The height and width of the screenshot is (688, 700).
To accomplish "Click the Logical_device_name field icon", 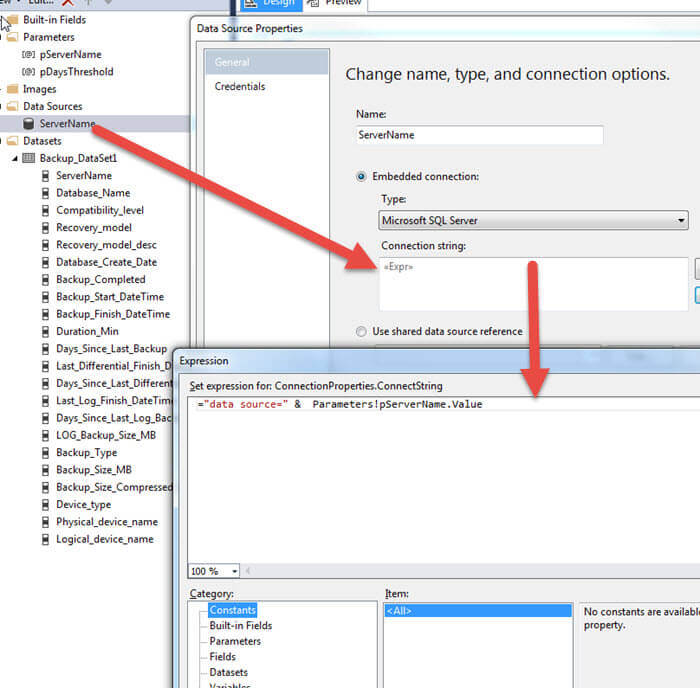I will click(x=45, y=539).
